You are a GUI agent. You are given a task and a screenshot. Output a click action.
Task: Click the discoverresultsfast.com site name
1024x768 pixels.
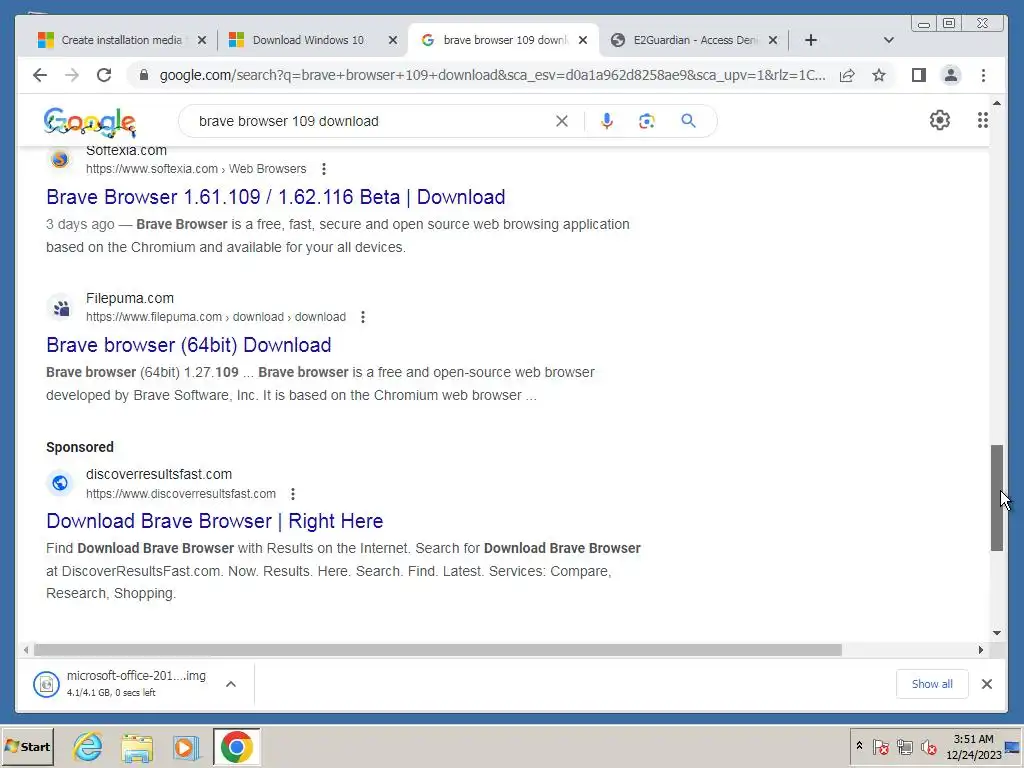point(159,474)
